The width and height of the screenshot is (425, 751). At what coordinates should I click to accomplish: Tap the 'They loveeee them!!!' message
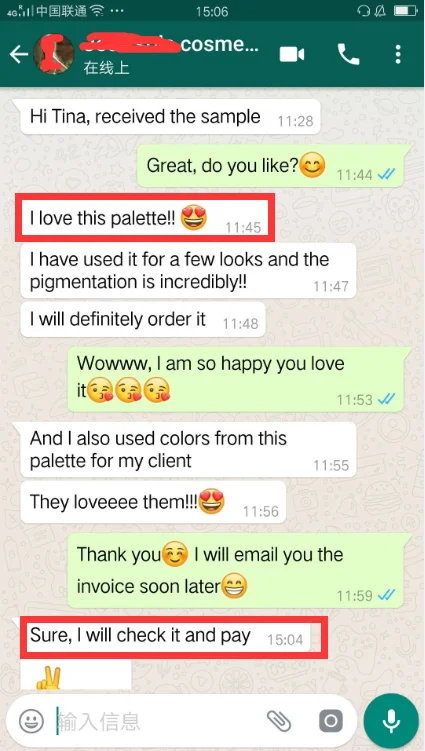[153, 502]
